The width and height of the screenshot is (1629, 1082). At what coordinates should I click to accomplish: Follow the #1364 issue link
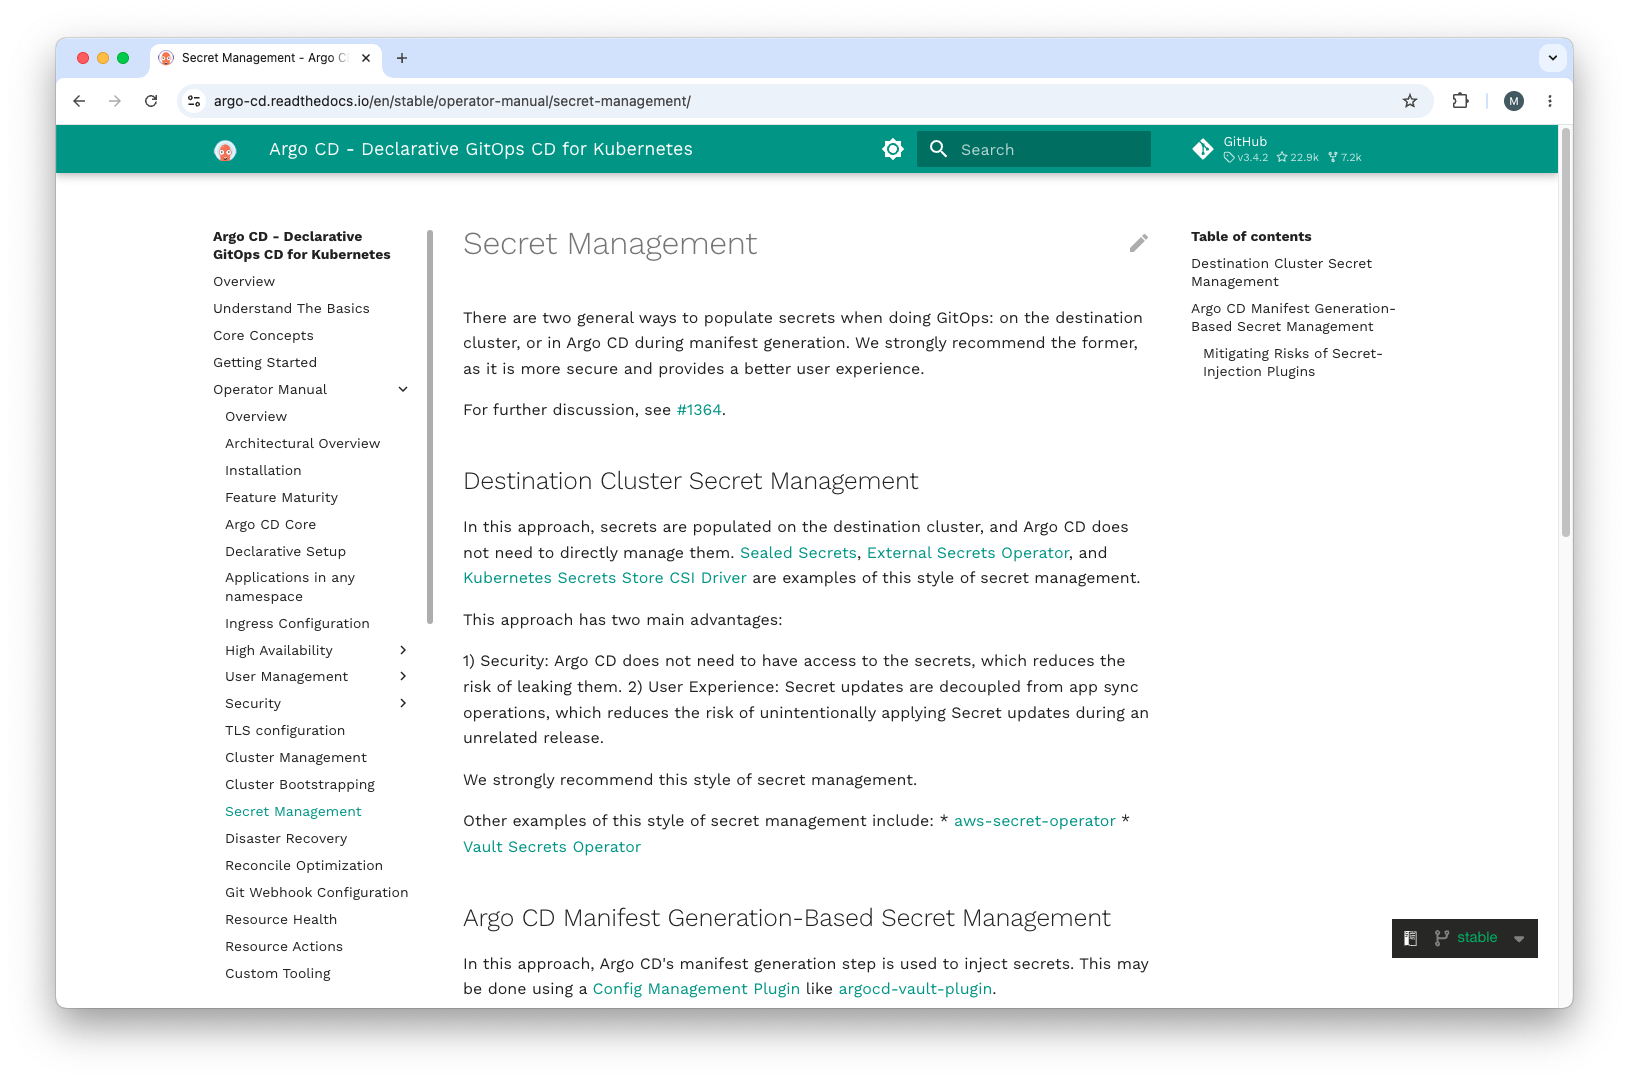tap(699, 410)
